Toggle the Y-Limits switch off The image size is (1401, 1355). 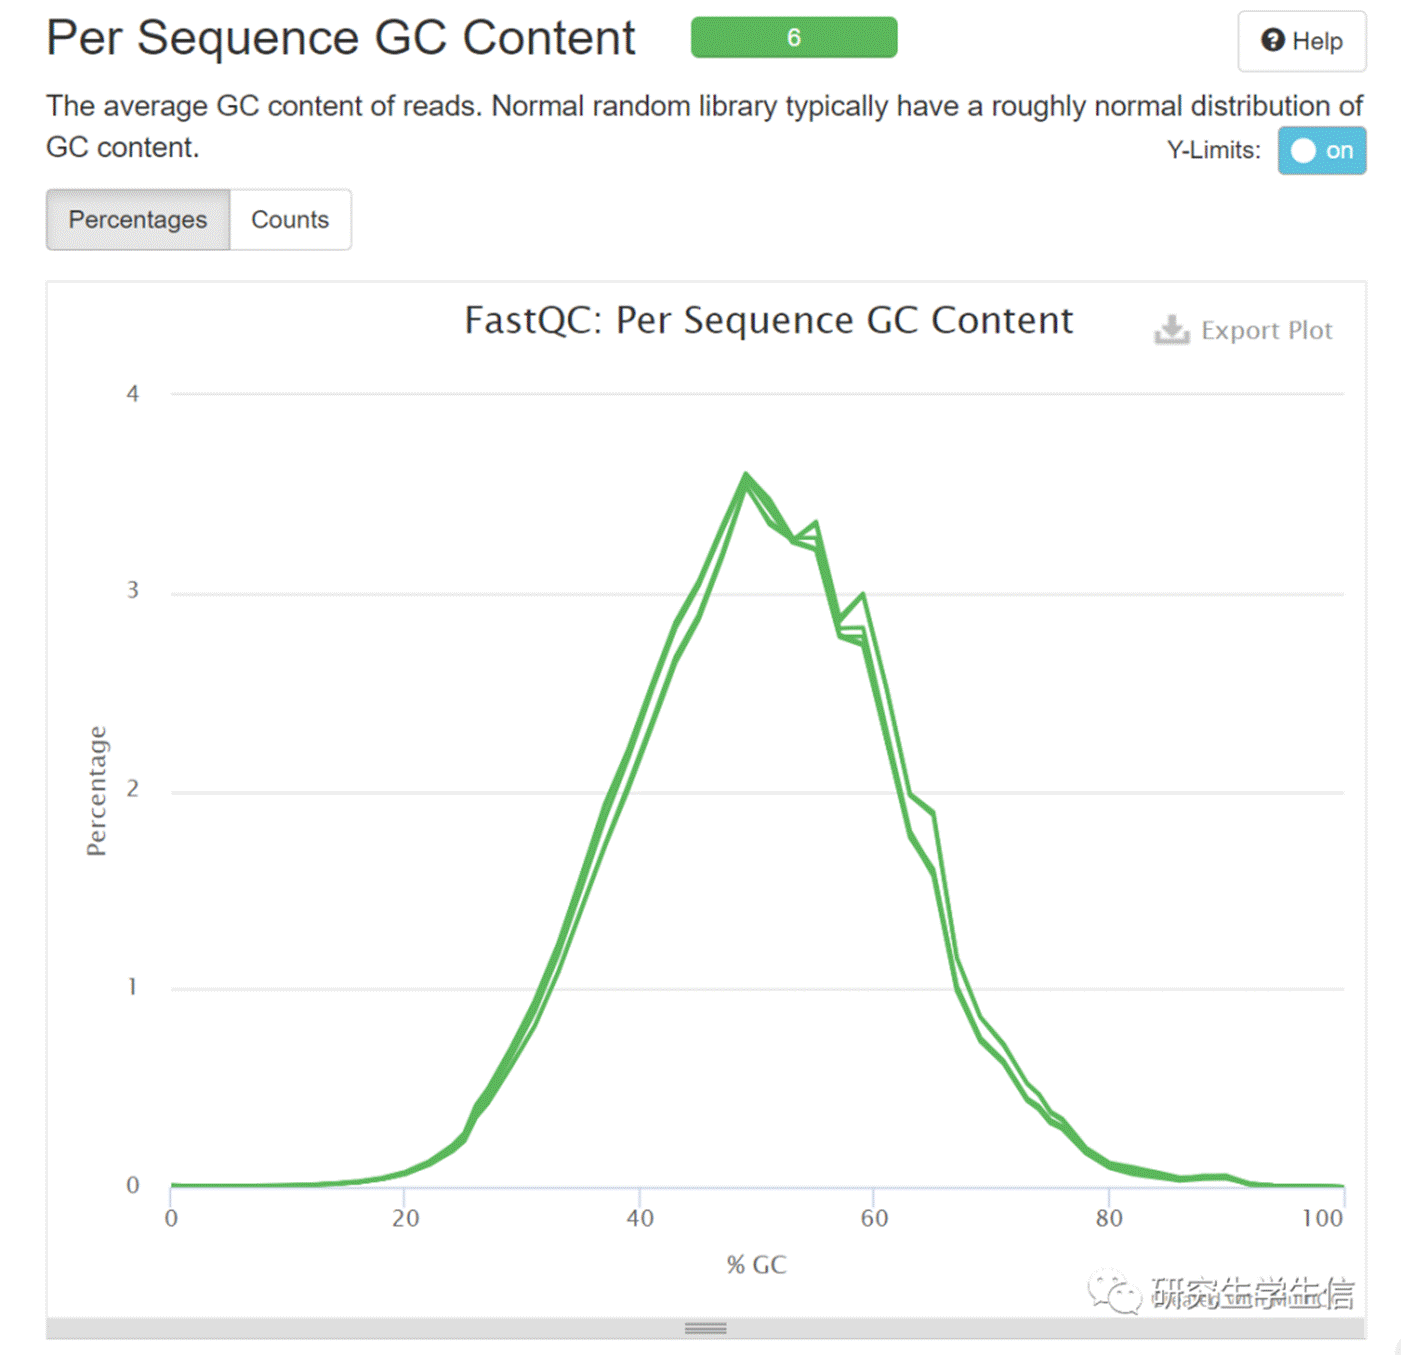[1321, 150]
